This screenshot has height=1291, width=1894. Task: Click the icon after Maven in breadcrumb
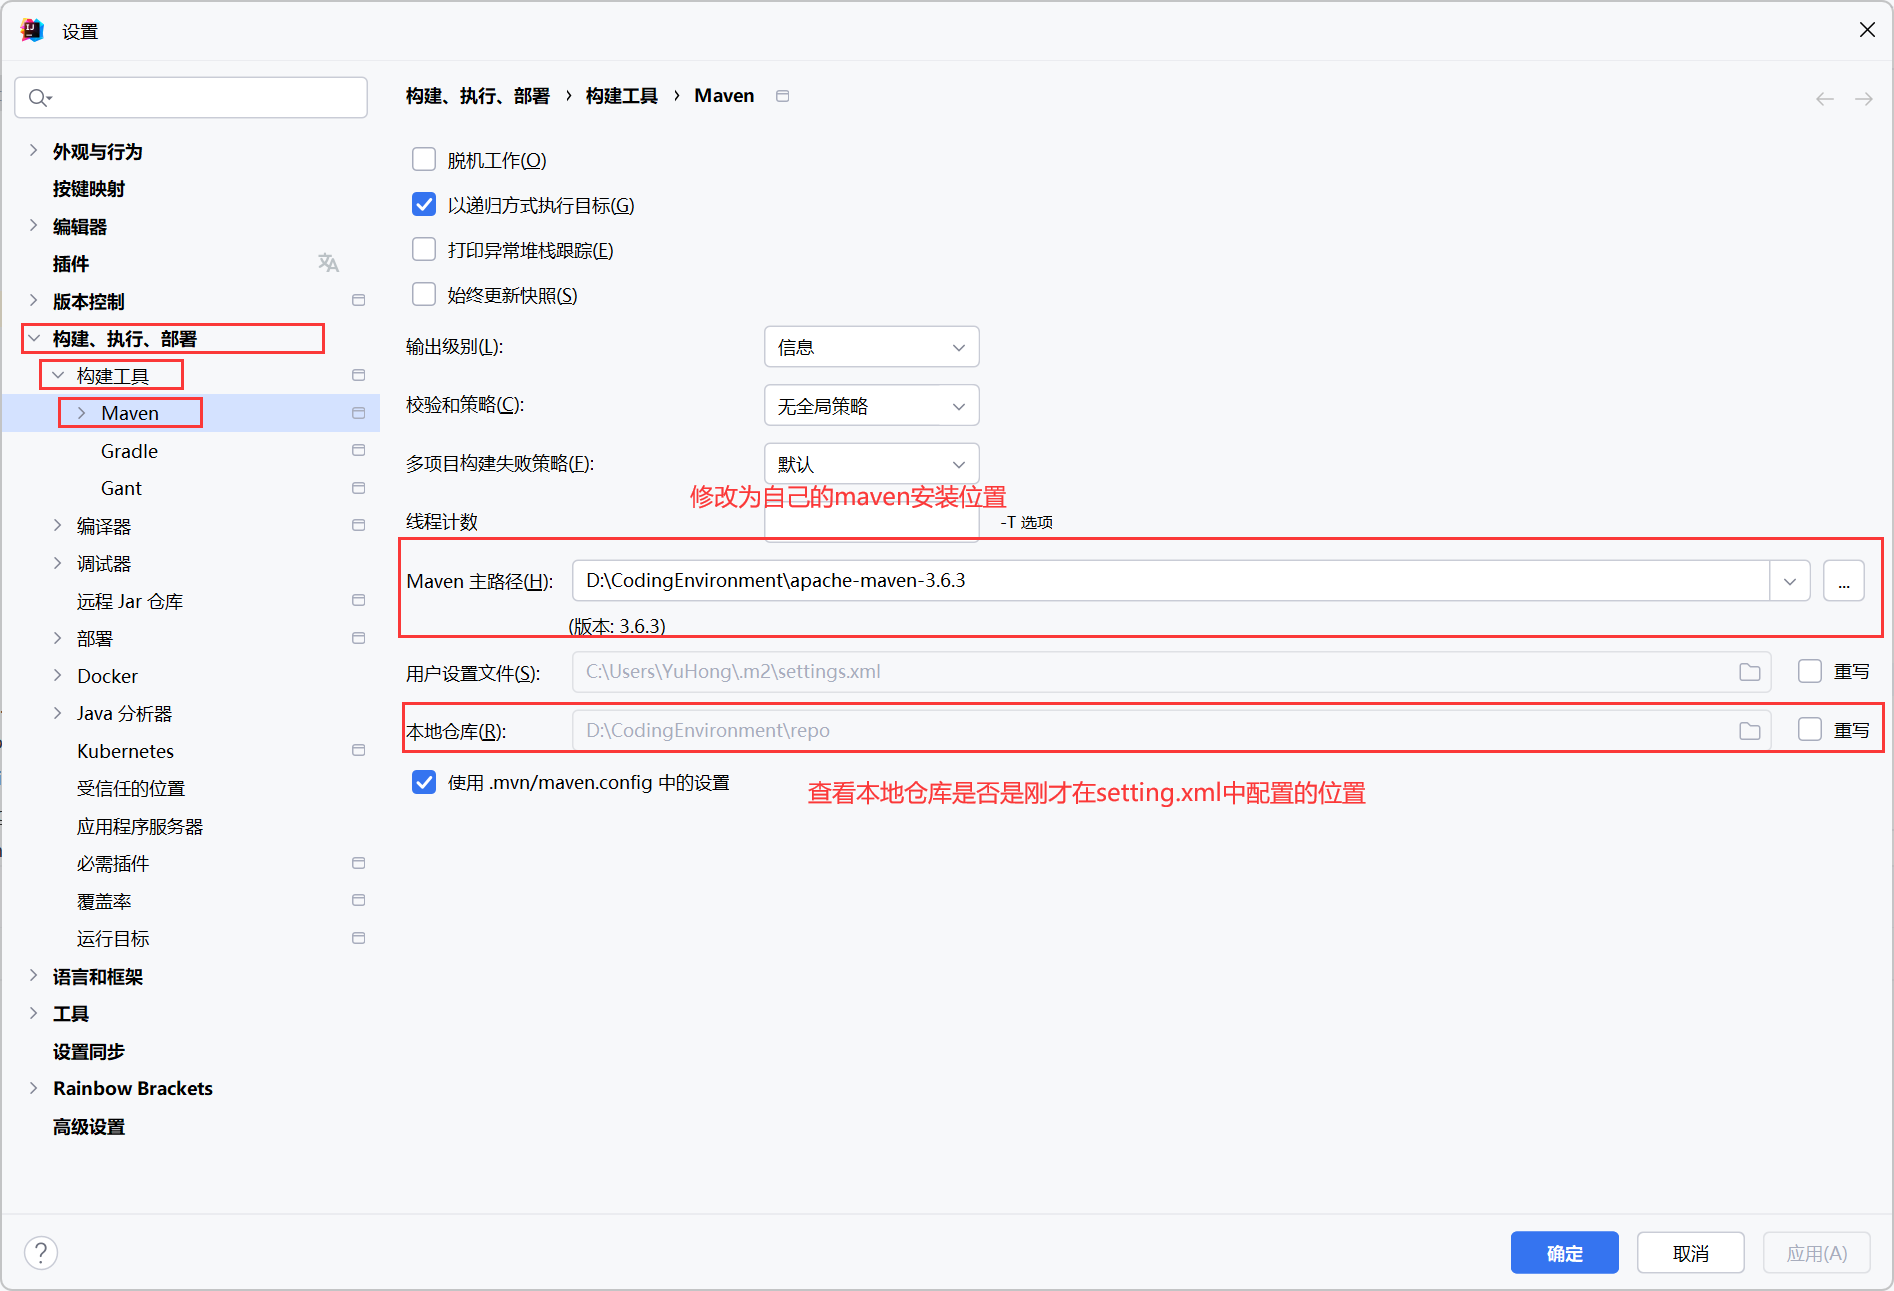[x=783, y=96]
